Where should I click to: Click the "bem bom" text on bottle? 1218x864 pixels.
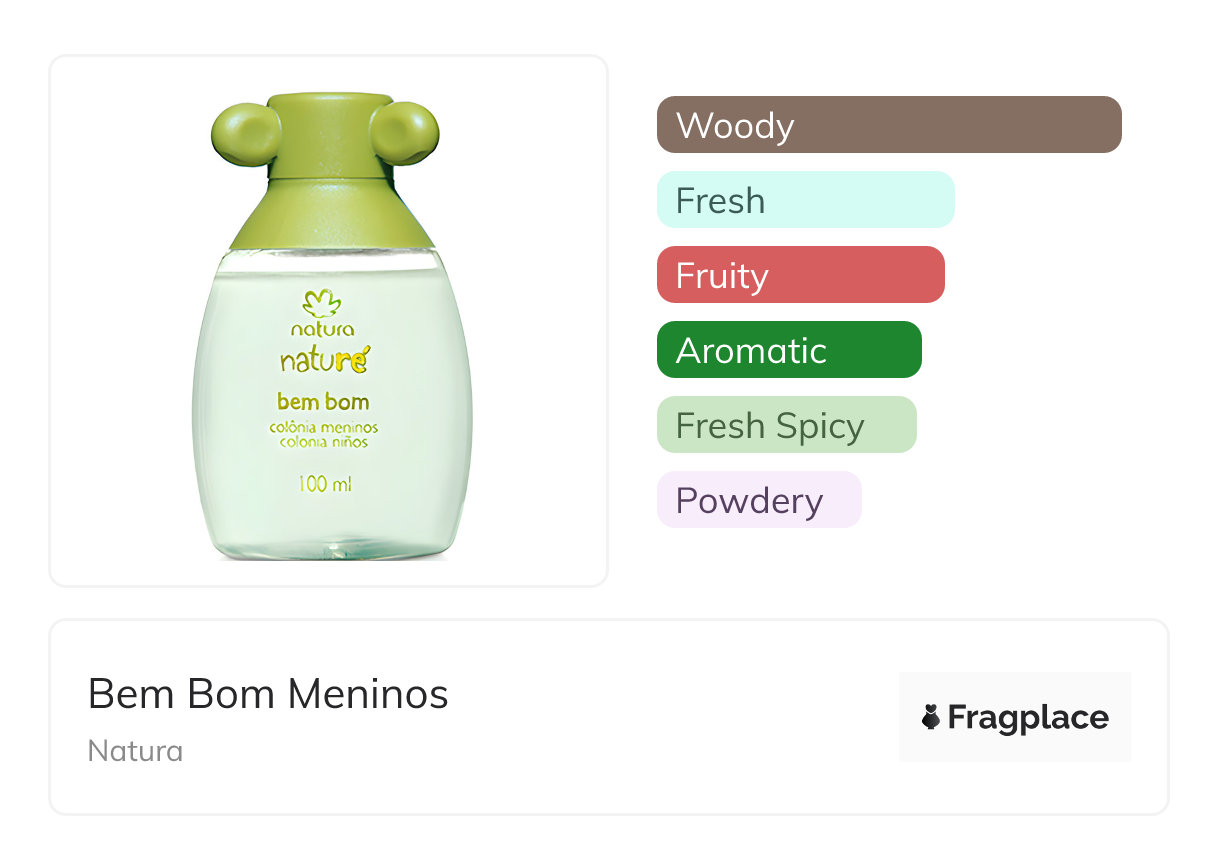tap(323, 402)
